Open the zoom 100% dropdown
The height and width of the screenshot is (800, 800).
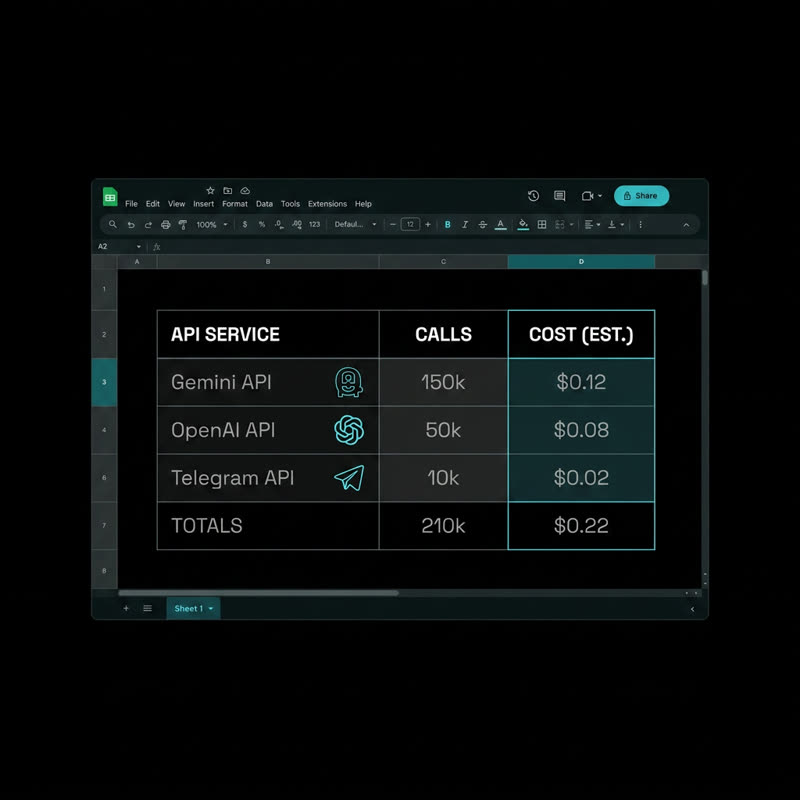click(x=212, y=224)
